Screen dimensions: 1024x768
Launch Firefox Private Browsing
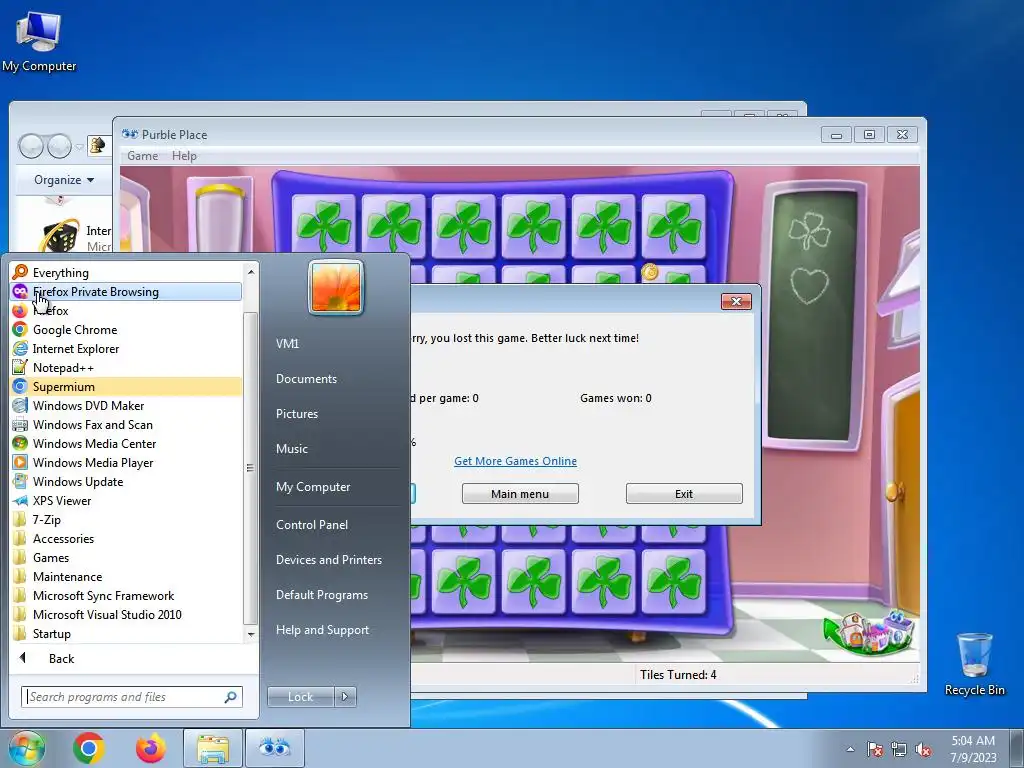coord(127,292)
